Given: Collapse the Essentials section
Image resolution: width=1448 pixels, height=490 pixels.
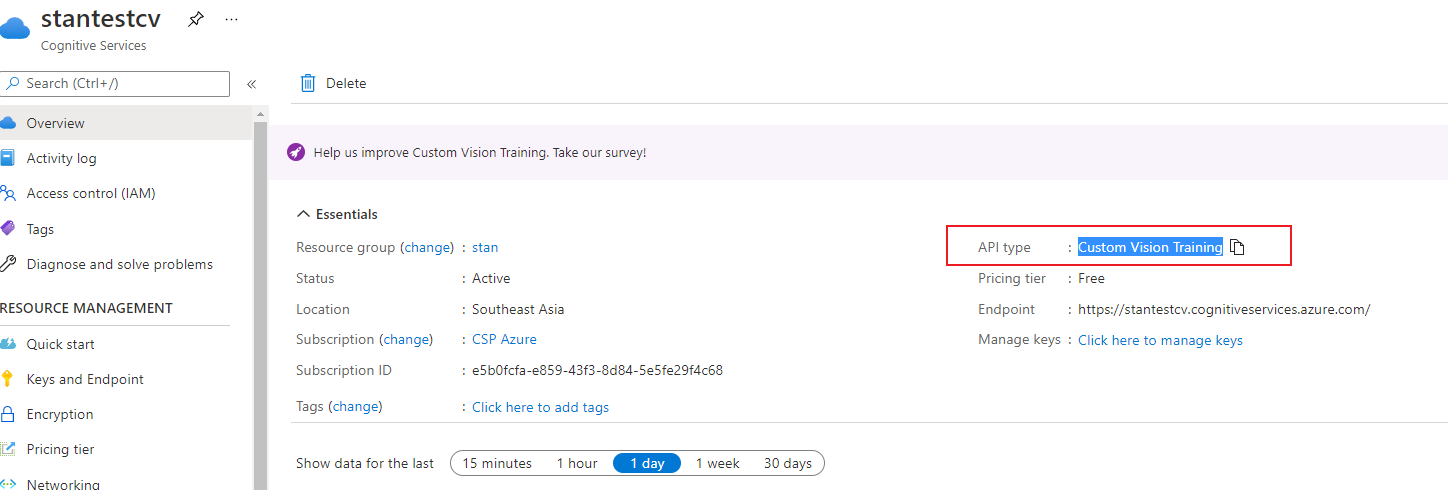Looking at the screenshot, I should click(x=337, y=214).
